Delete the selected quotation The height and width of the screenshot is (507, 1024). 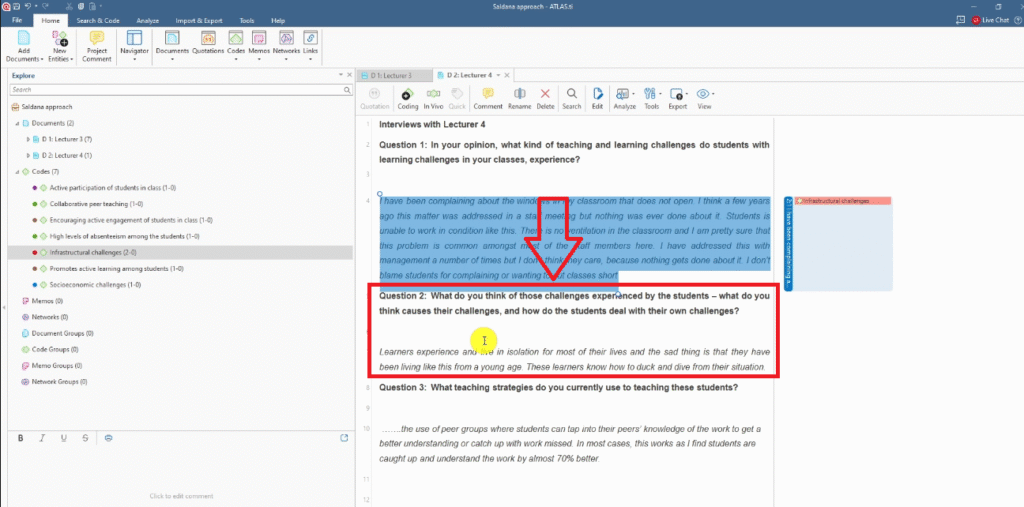click(545, 98)
